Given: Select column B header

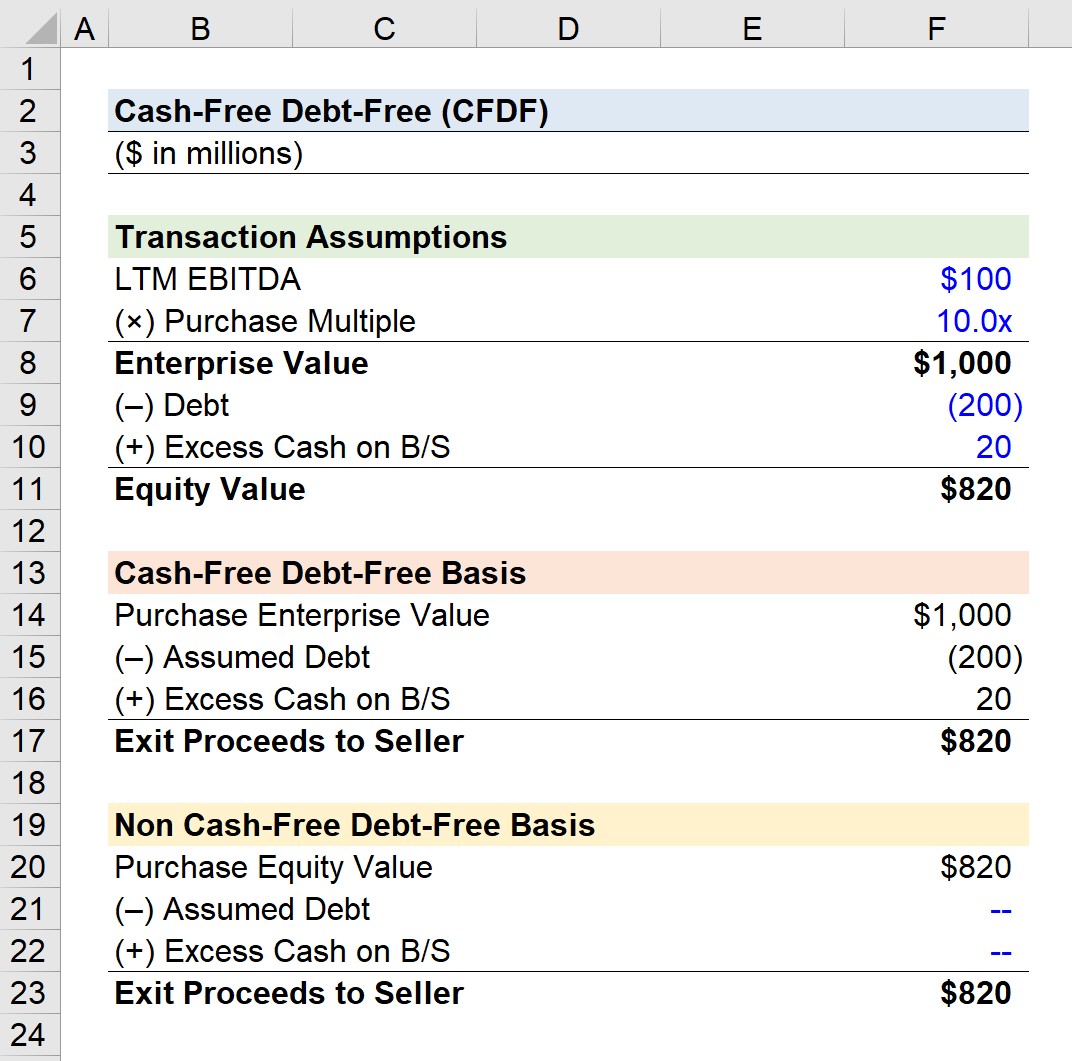Looking at the screenshot, I should pos(200,28).
